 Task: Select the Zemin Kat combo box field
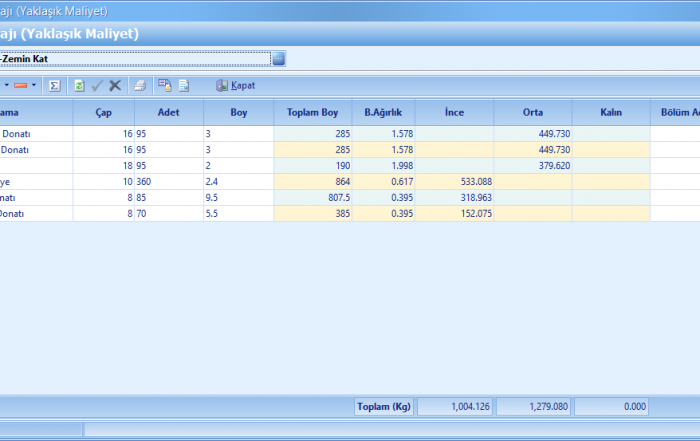coord(135,59)
